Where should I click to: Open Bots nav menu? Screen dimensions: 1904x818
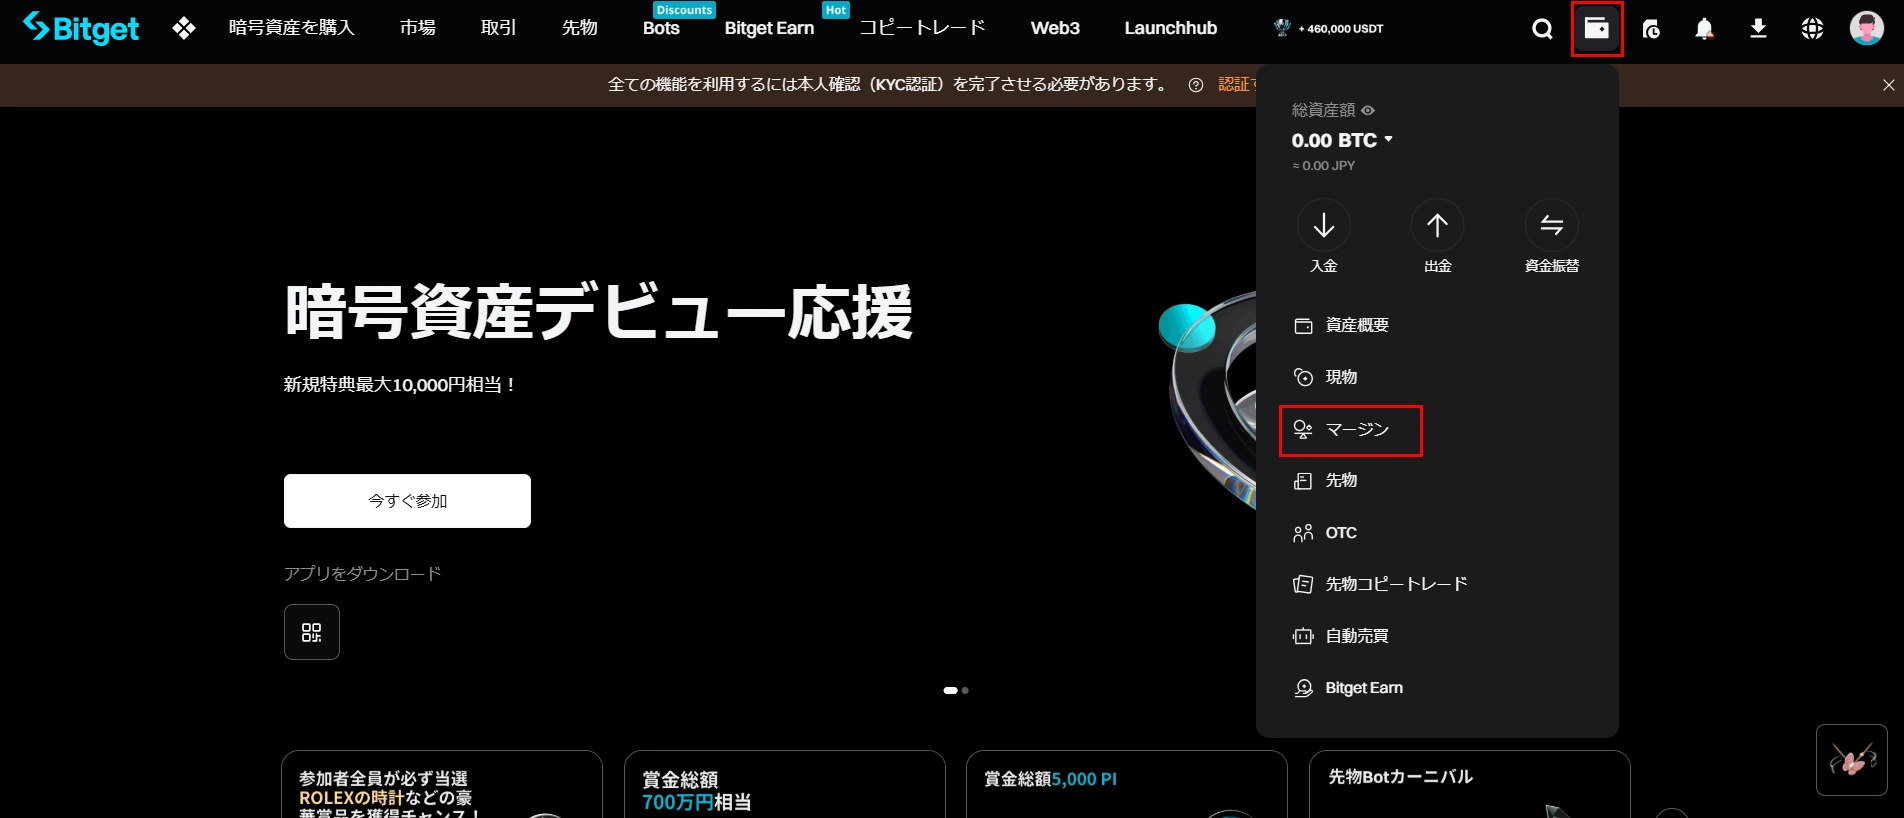click(x=661, y=28)
